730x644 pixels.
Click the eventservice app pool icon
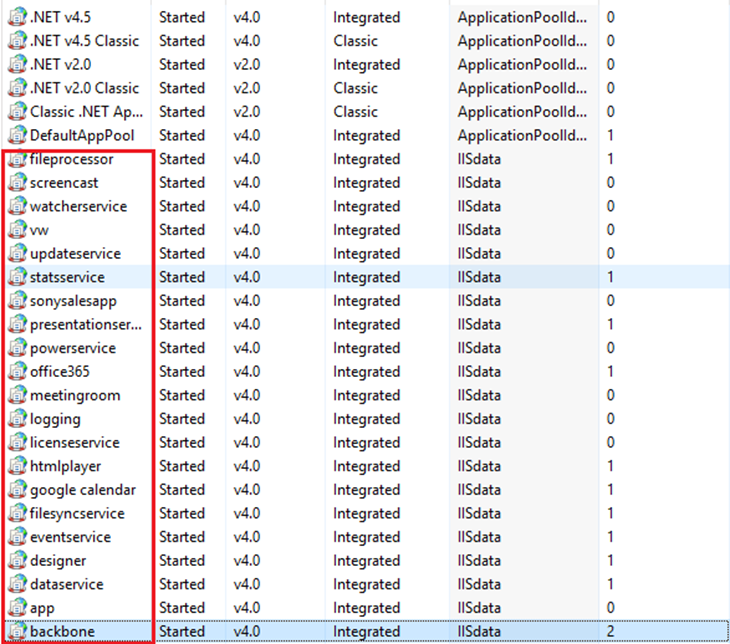[x=17, y=537]
